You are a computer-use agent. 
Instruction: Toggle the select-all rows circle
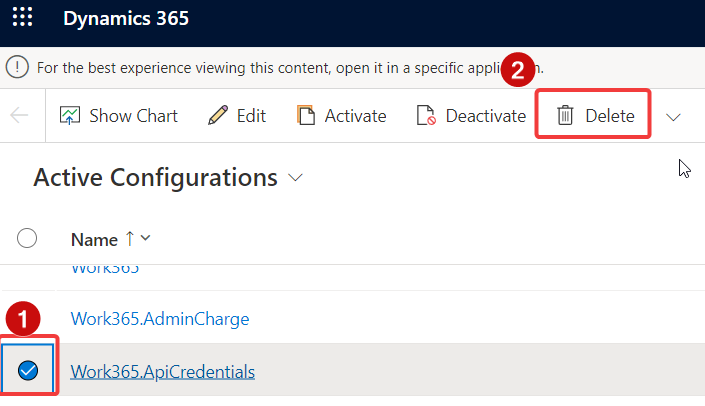[27, 238]
